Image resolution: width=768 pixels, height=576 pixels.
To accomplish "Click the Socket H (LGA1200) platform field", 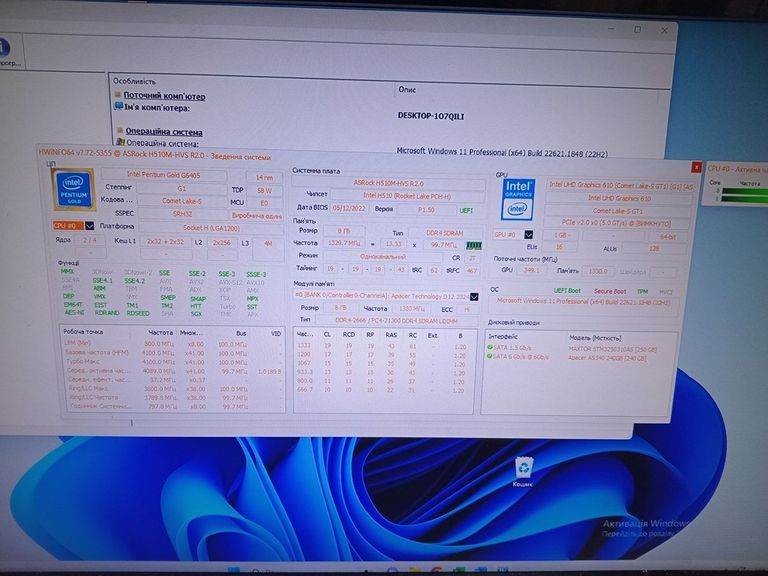I will [x=211, y=228].
